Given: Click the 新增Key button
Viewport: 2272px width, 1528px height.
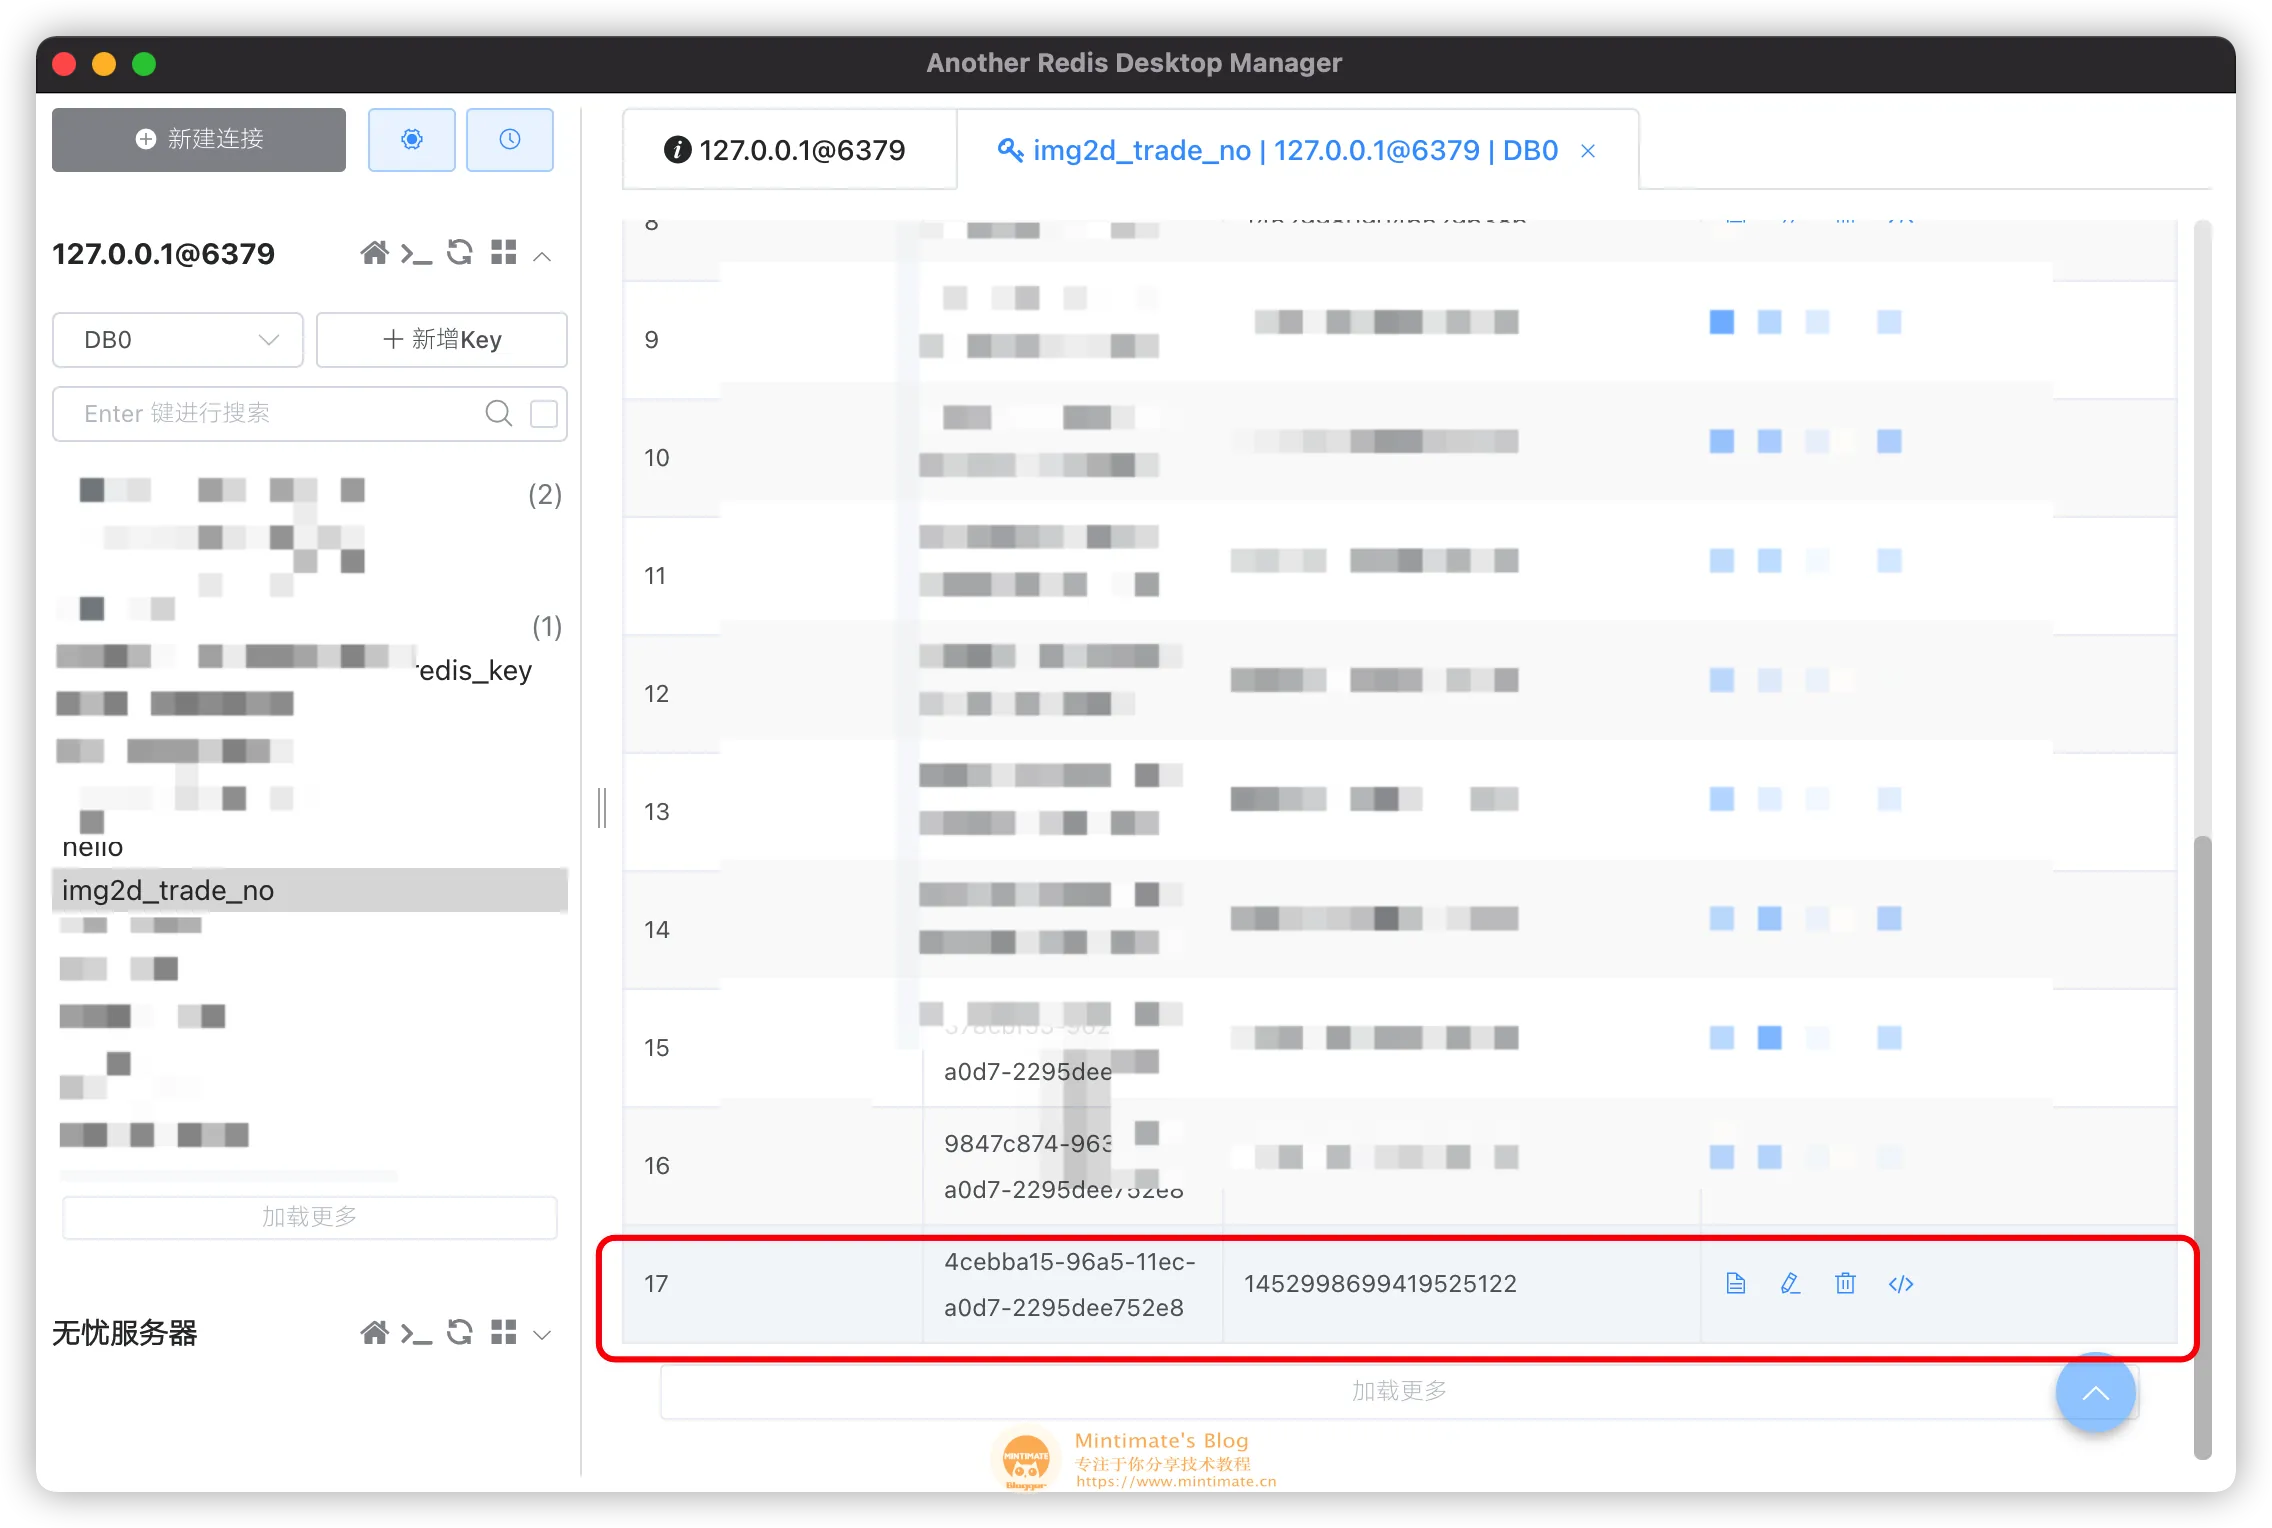Looking at the screenshot, I should pos(442,340).
